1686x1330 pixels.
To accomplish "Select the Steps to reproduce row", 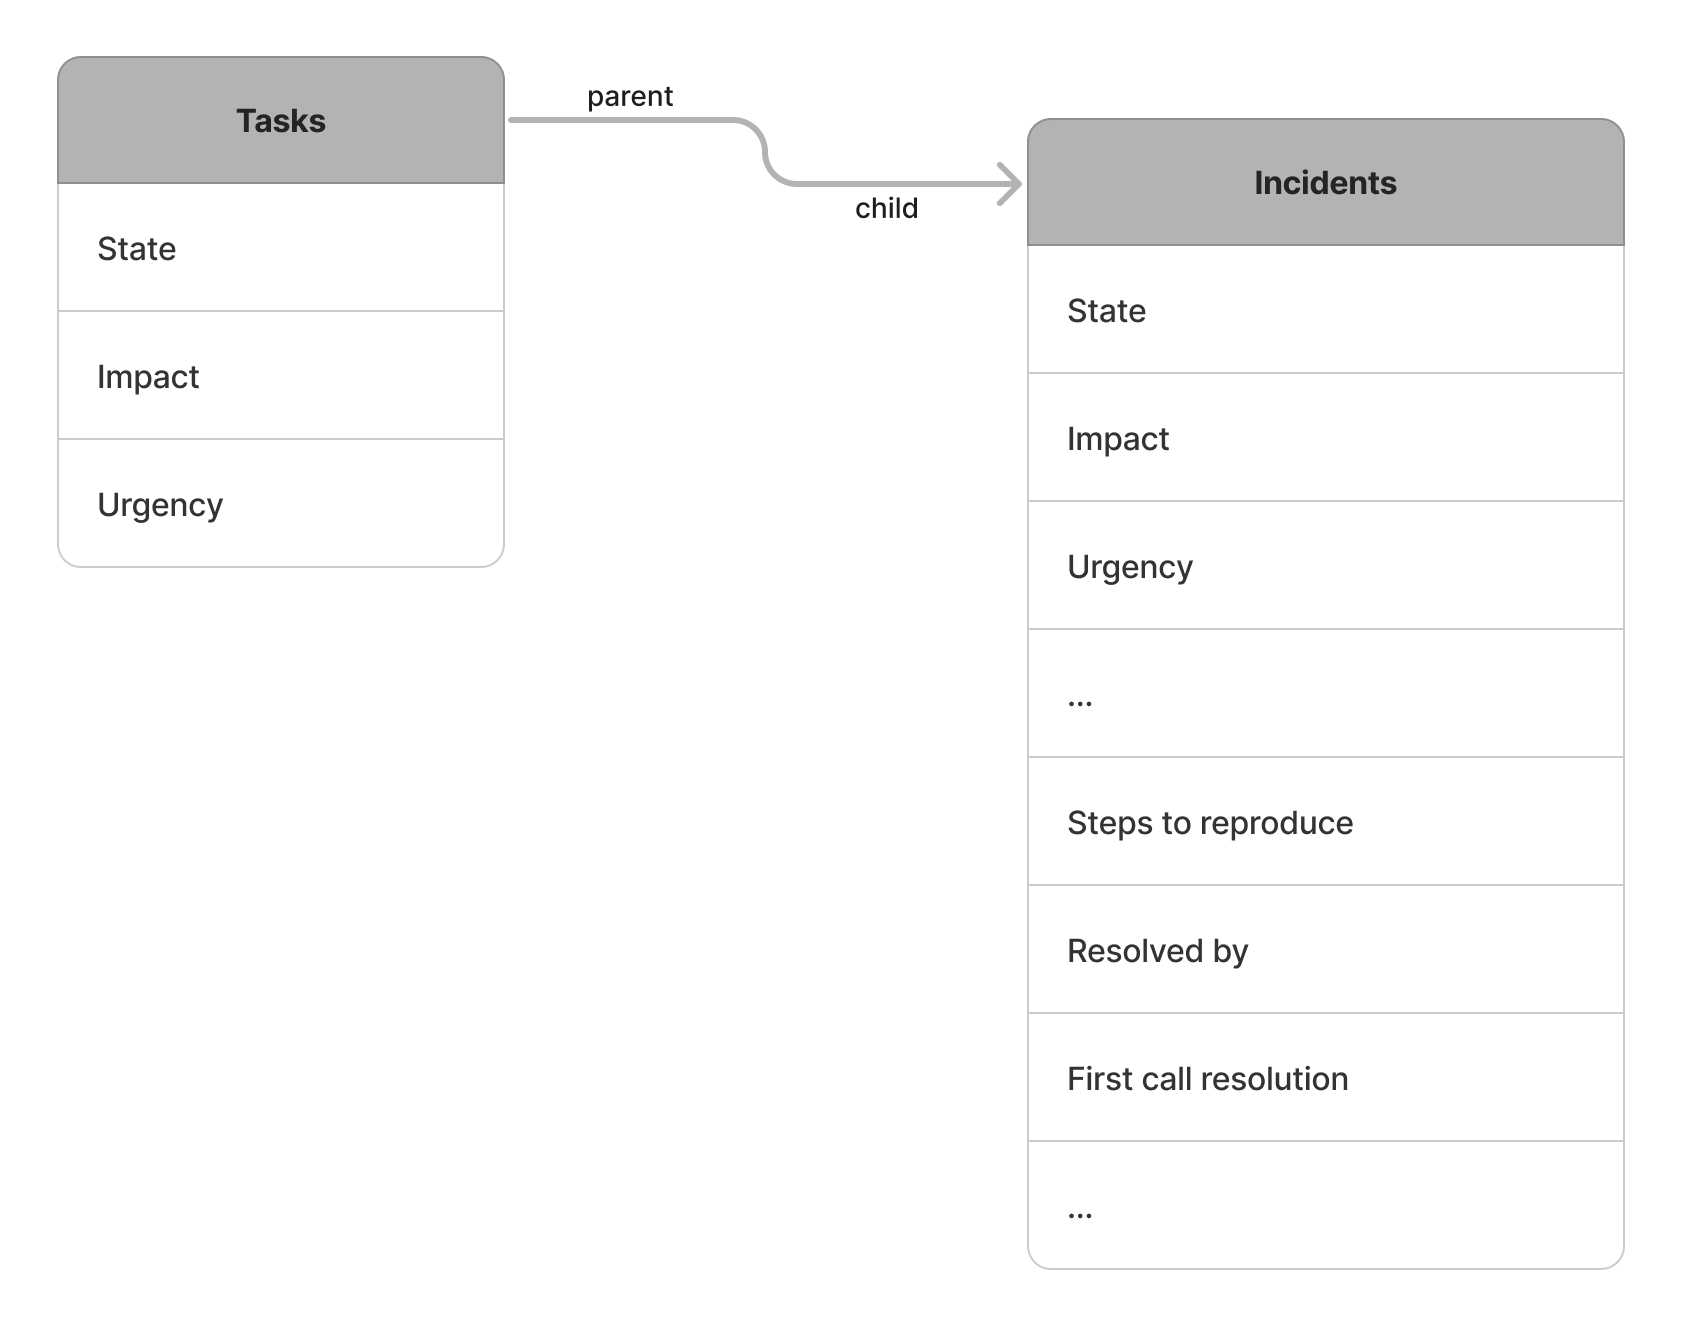I will pyautogui.click(x=1325, y=822).
